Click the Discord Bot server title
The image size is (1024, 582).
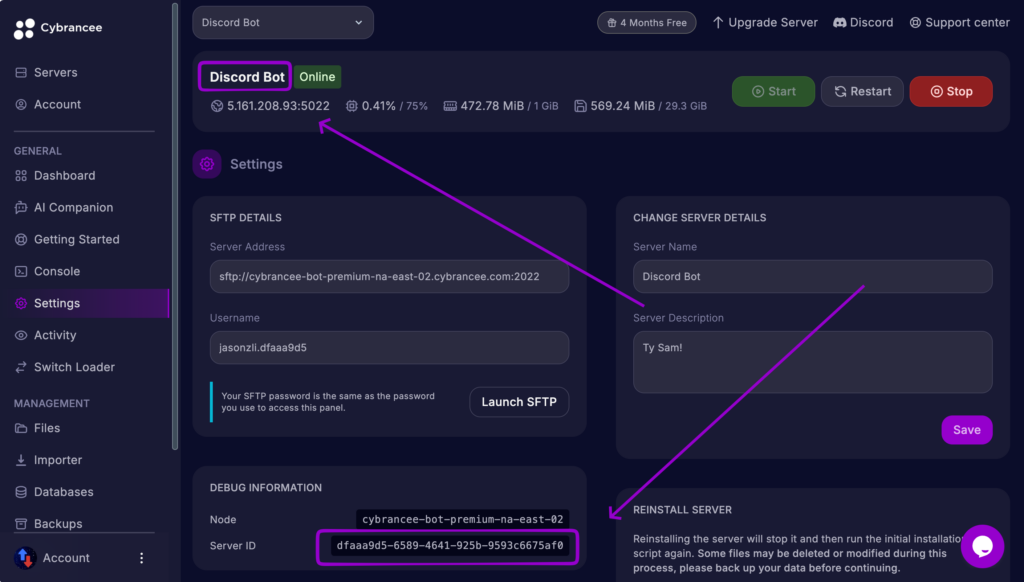[x=247, y=77]
